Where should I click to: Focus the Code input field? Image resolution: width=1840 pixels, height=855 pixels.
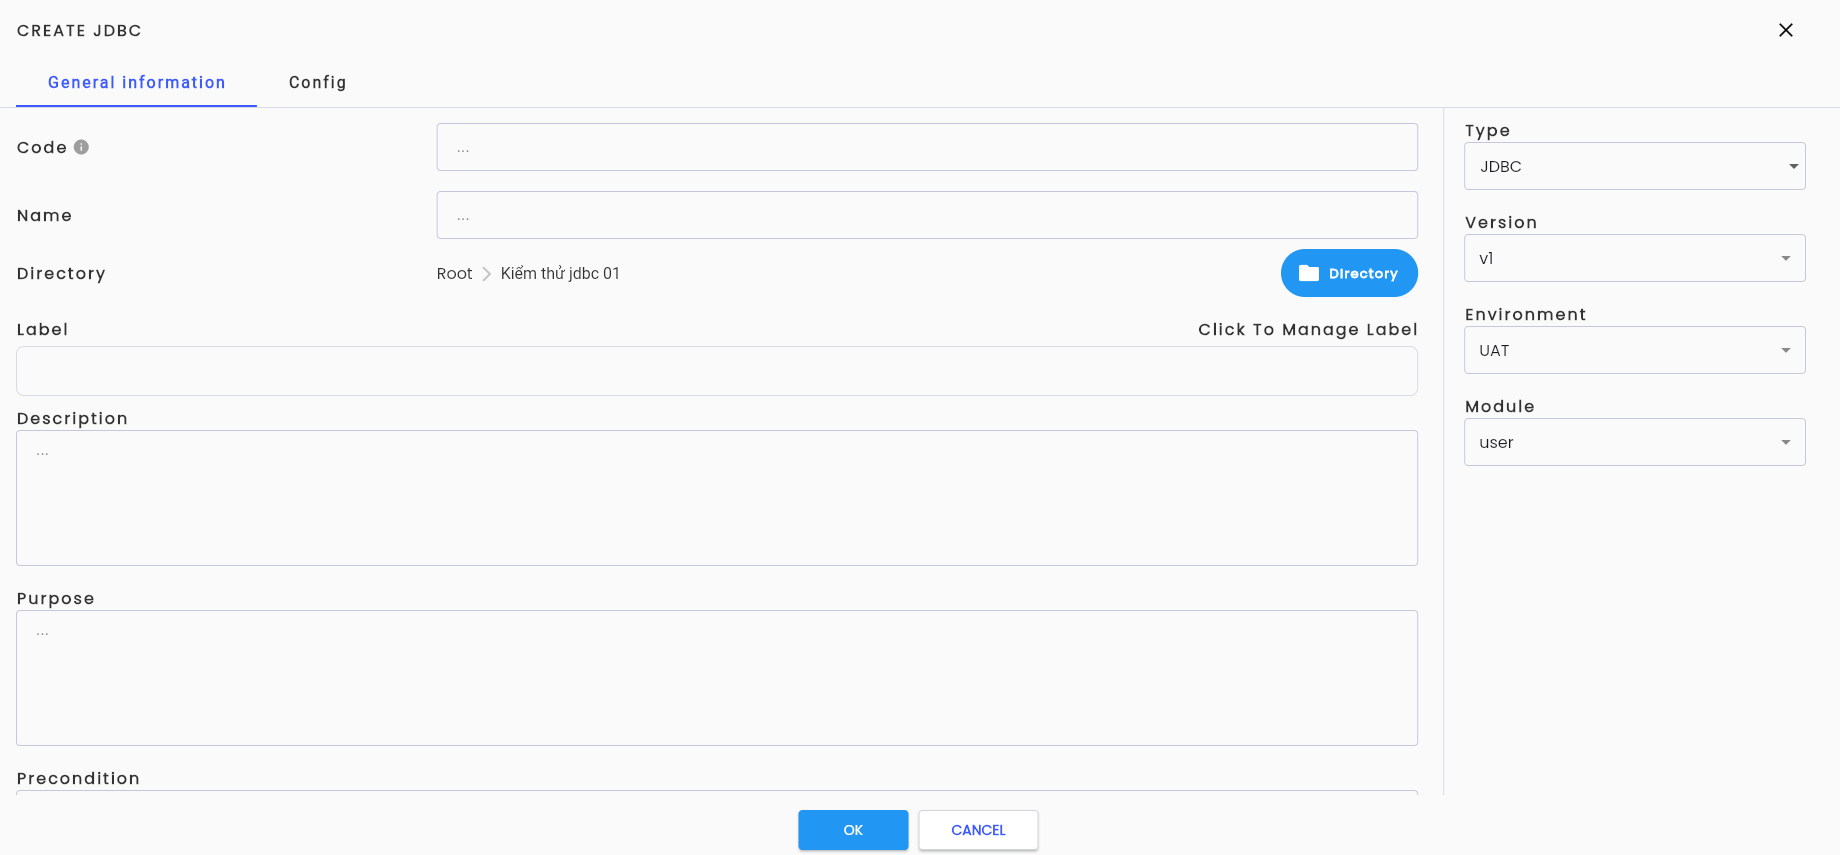click(927, 147)
